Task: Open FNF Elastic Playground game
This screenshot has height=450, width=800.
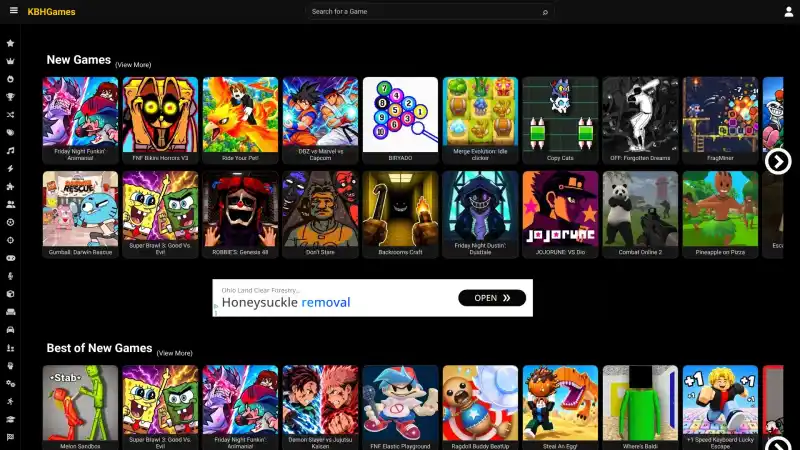Action: pos(401,407)
